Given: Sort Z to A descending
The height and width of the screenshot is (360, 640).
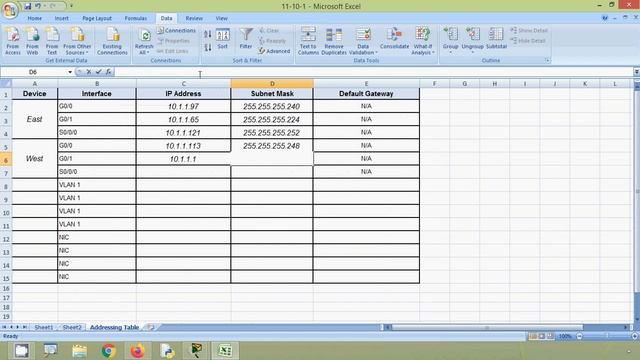Looking at the screenshot, I should pos(208,47).
